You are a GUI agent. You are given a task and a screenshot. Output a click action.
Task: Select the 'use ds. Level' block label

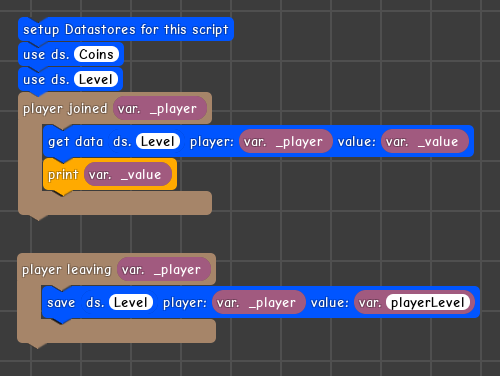(x=46, y=80)
